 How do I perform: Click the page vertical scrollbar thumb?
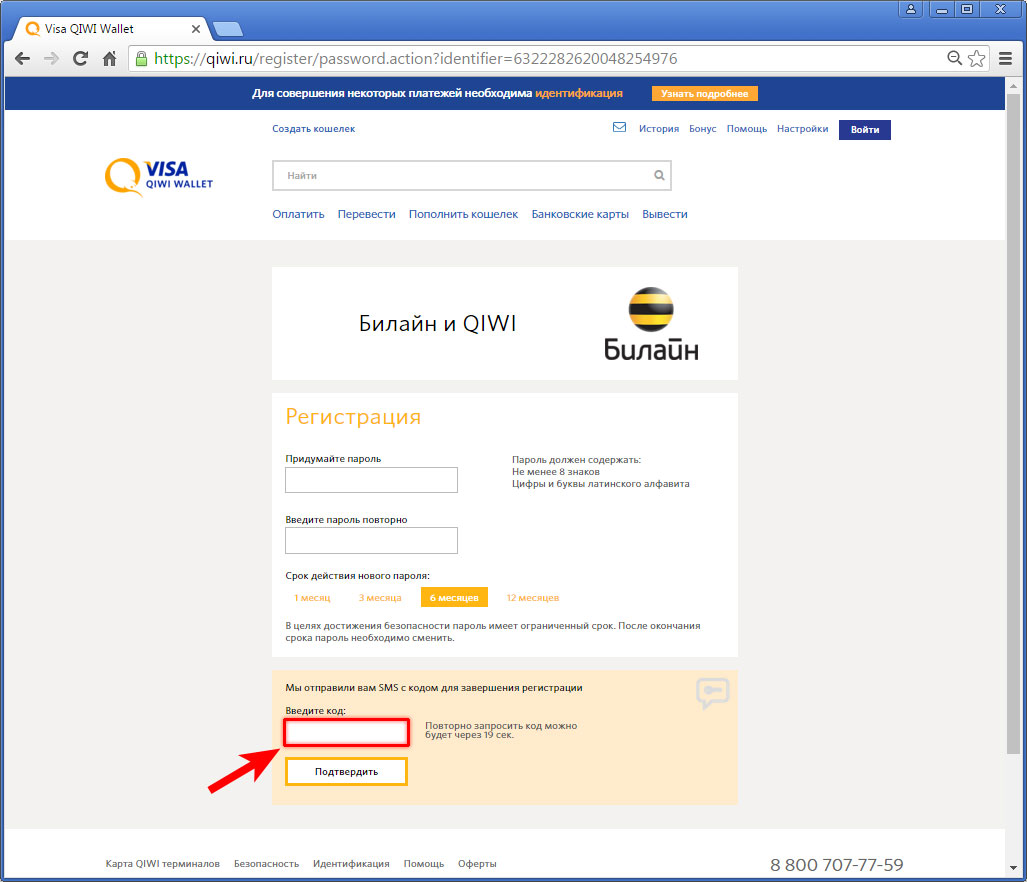[x=1013, y=422]
